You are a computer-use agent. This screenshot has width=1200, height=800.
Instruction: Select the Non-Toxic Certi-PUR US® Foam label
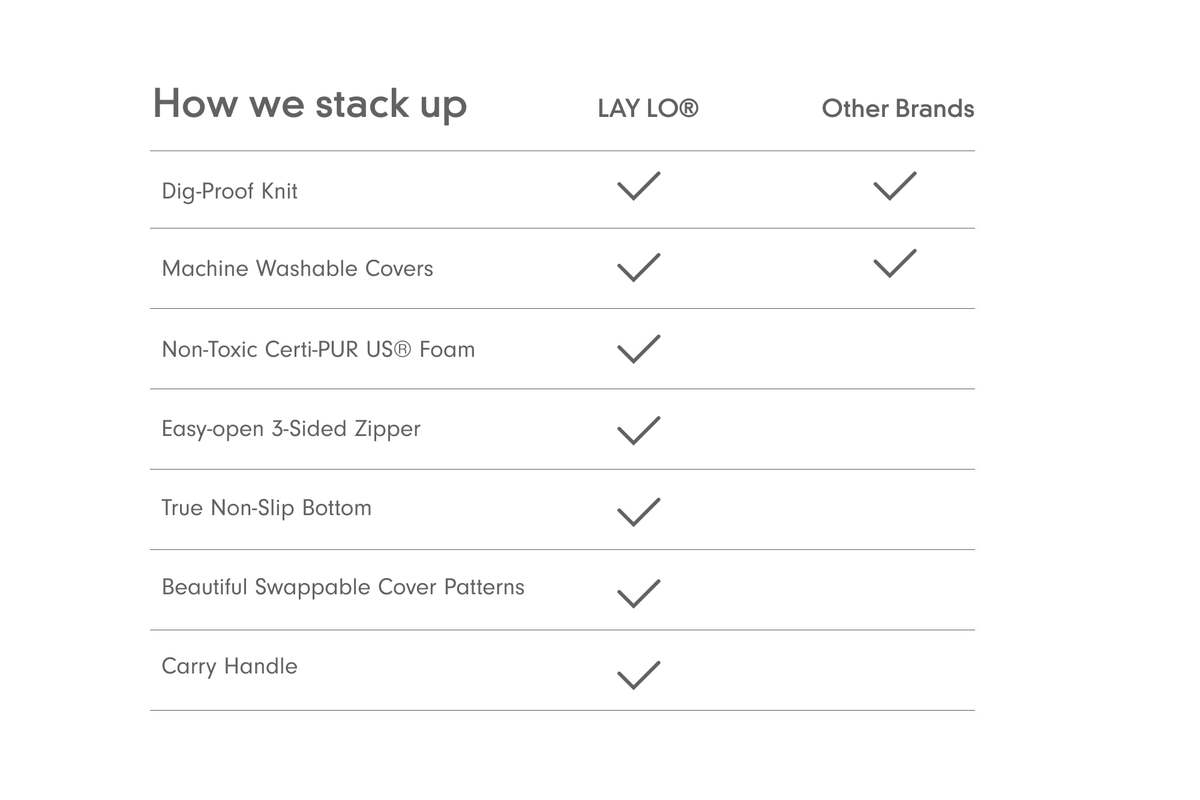[318, 350]
